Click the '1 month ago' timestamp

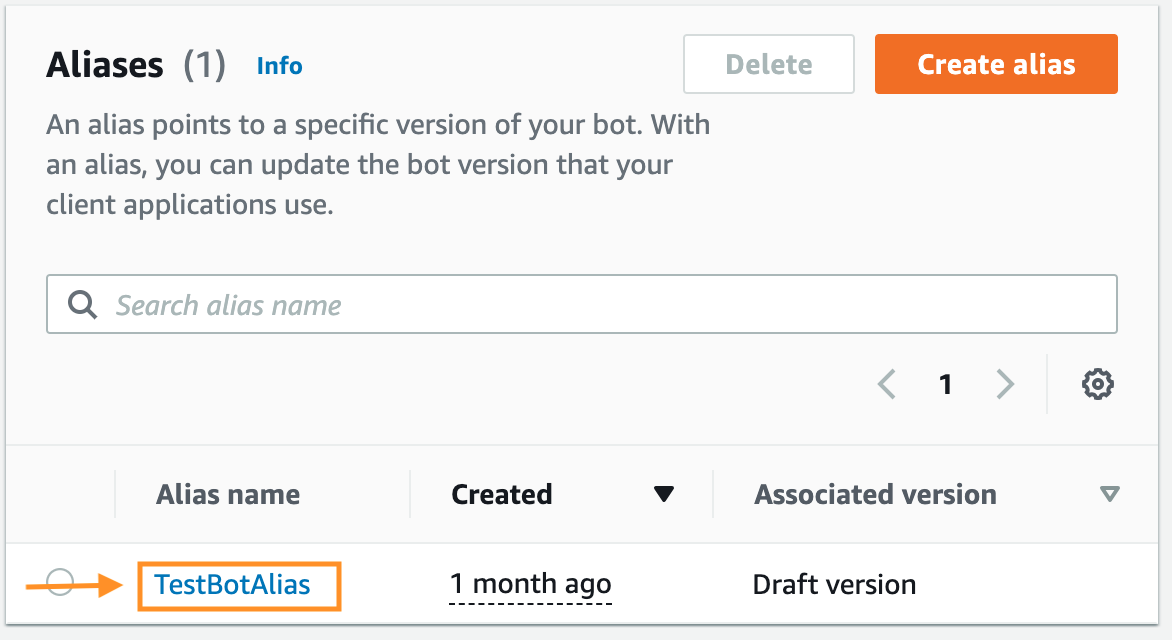(531, 584)
